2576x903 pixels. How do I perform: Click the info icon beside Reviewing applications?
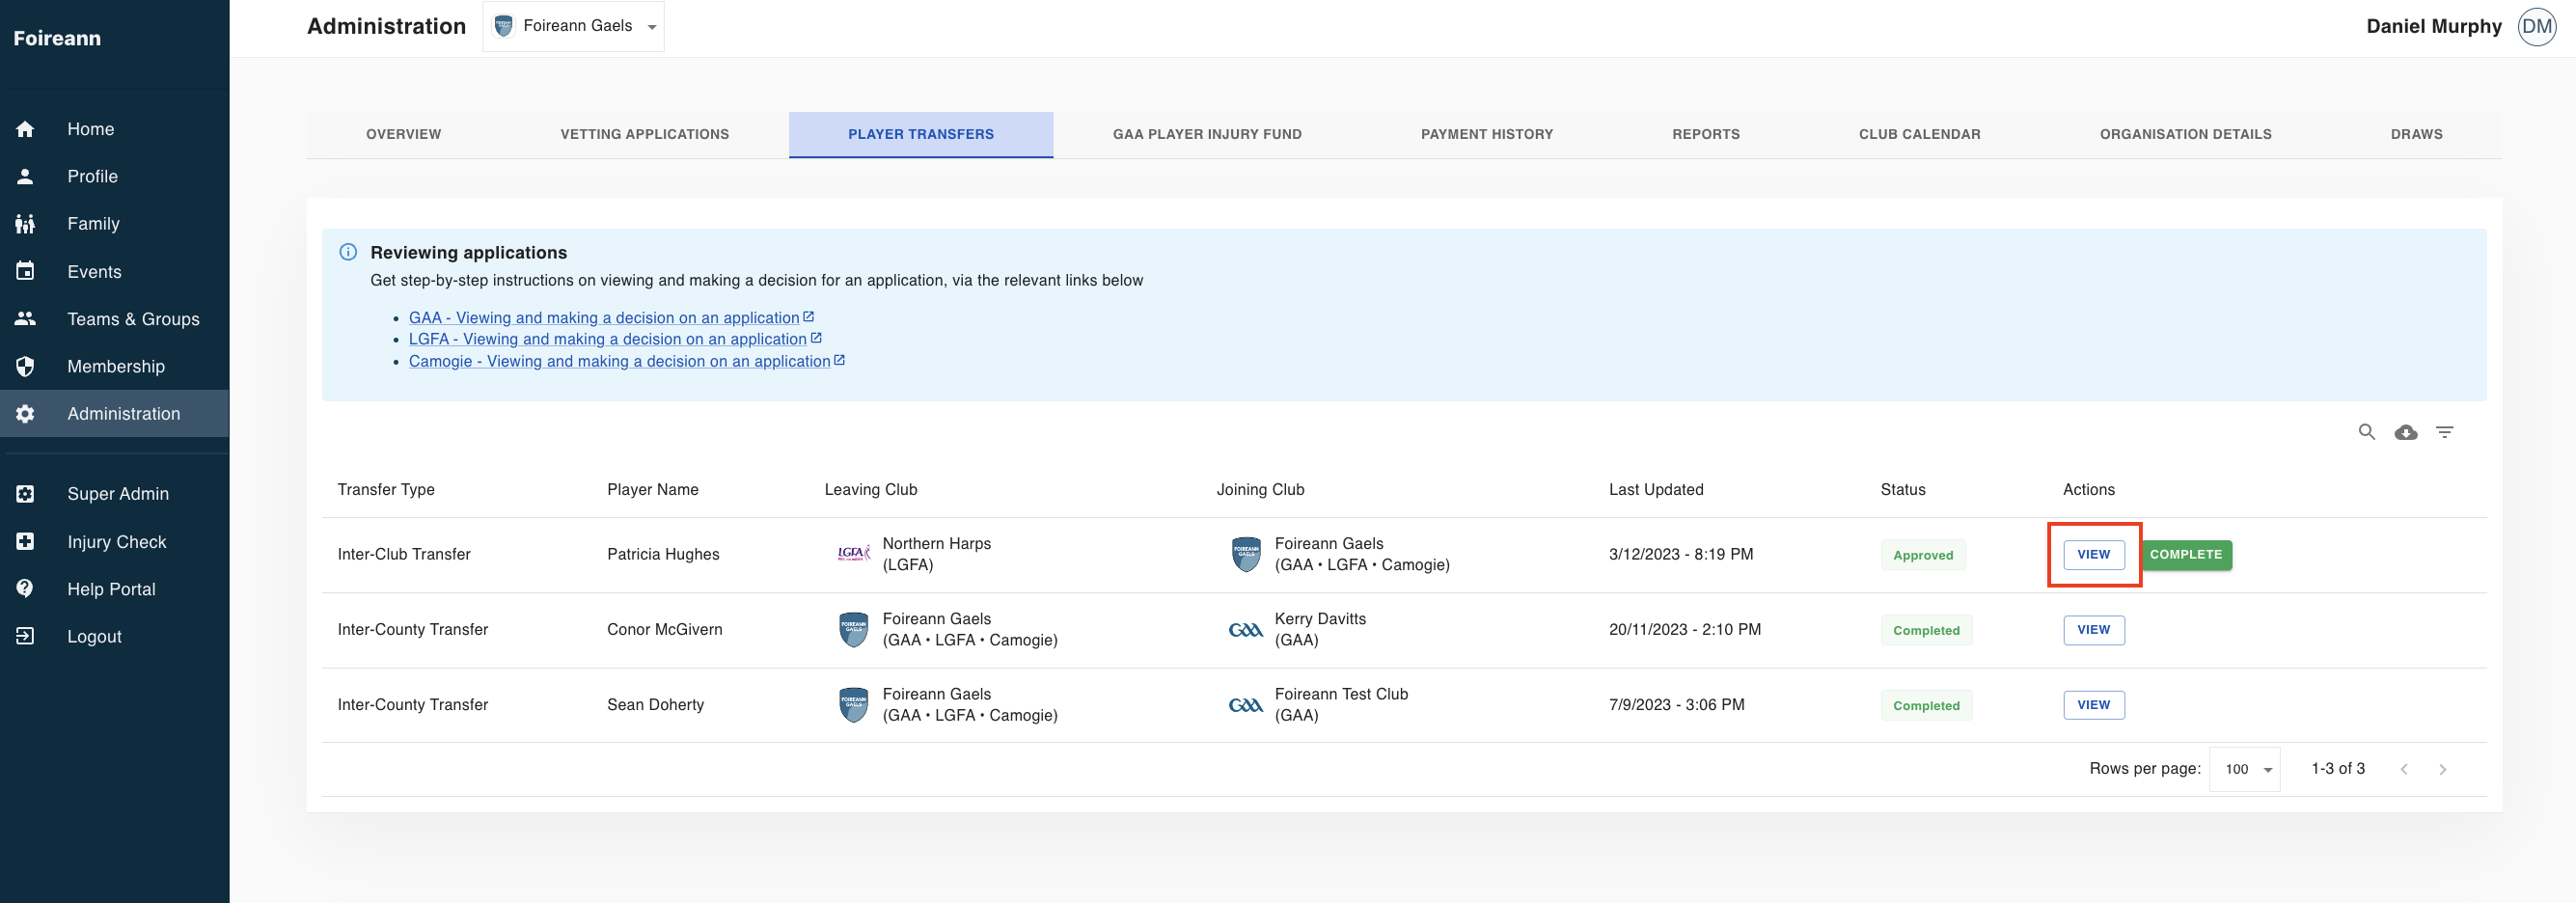tap(348, 252)
